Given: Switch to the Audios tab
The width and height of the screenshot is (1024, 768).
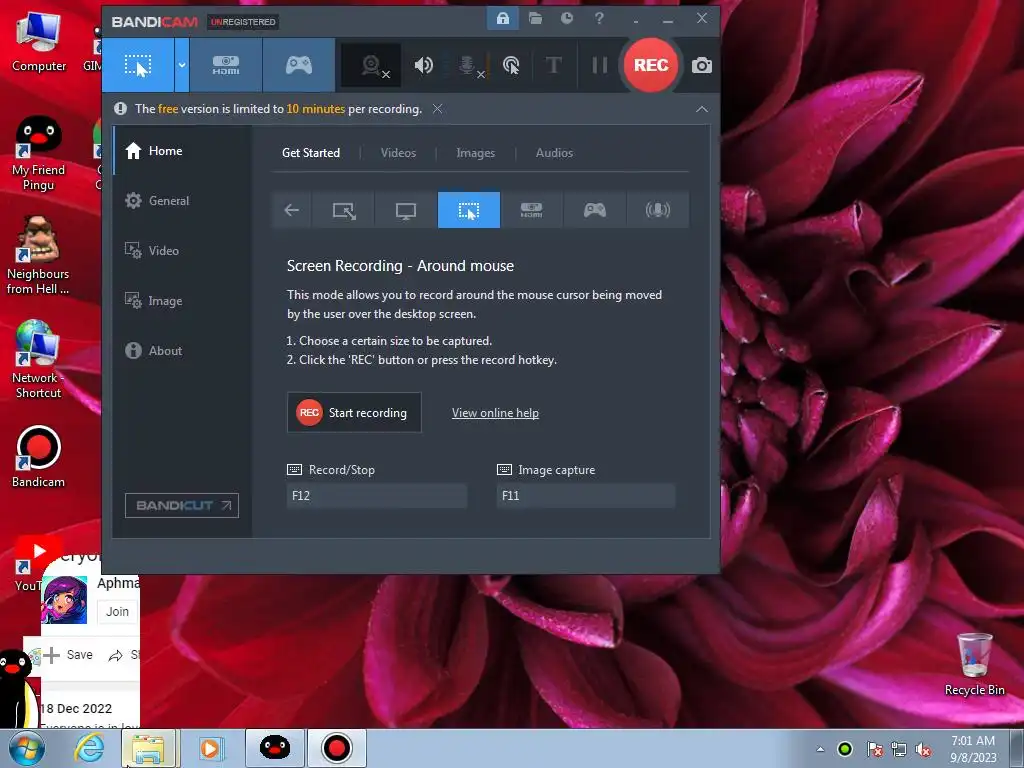Looking at the screenshot, I should tap(554, 153).
